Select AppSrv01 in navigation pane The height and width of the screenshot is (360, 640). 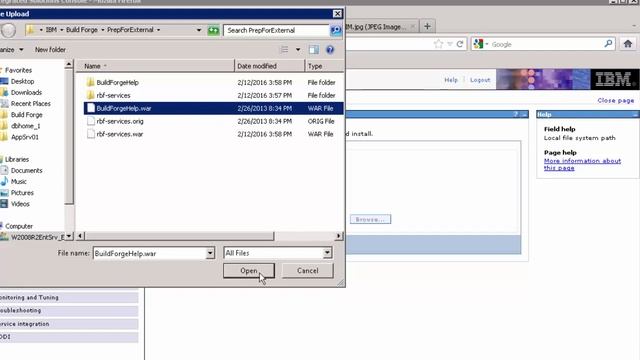click(24, 137)
